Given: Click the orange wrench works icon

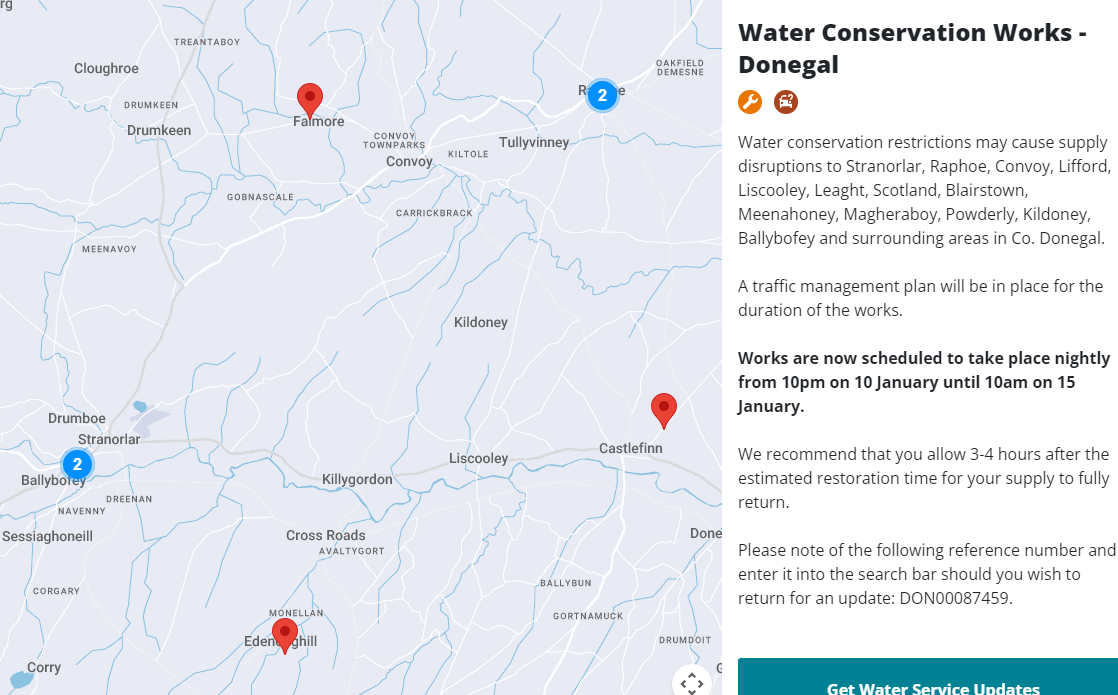Looking at the screenshot, I should [x=750, y=102].
